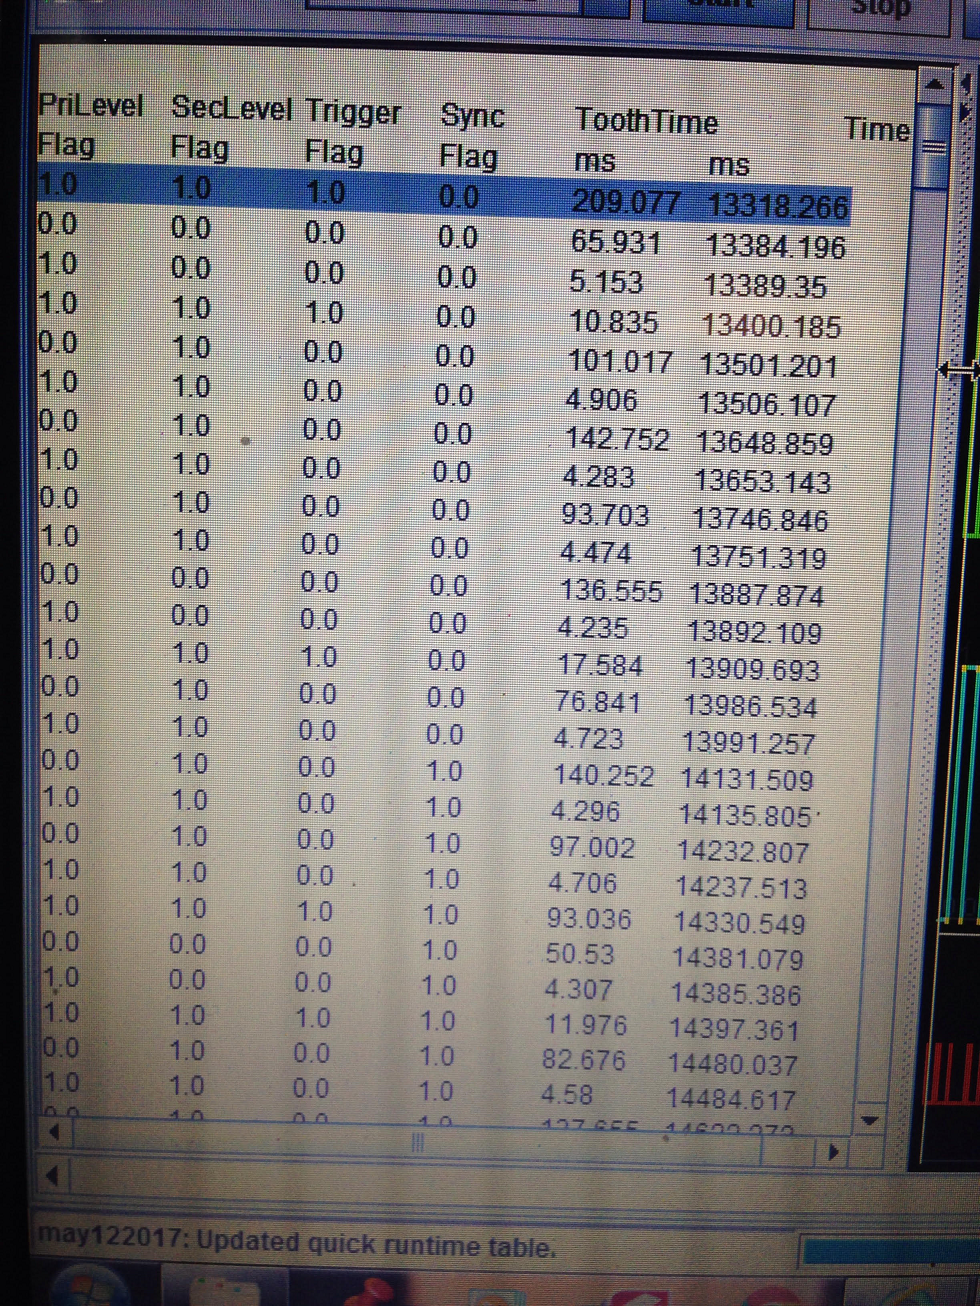Select the ToothTime value 4.58
Image resolution: width=980 pixels, height=1306 pixels.
pyautogui.click(x=567, y=1094)
